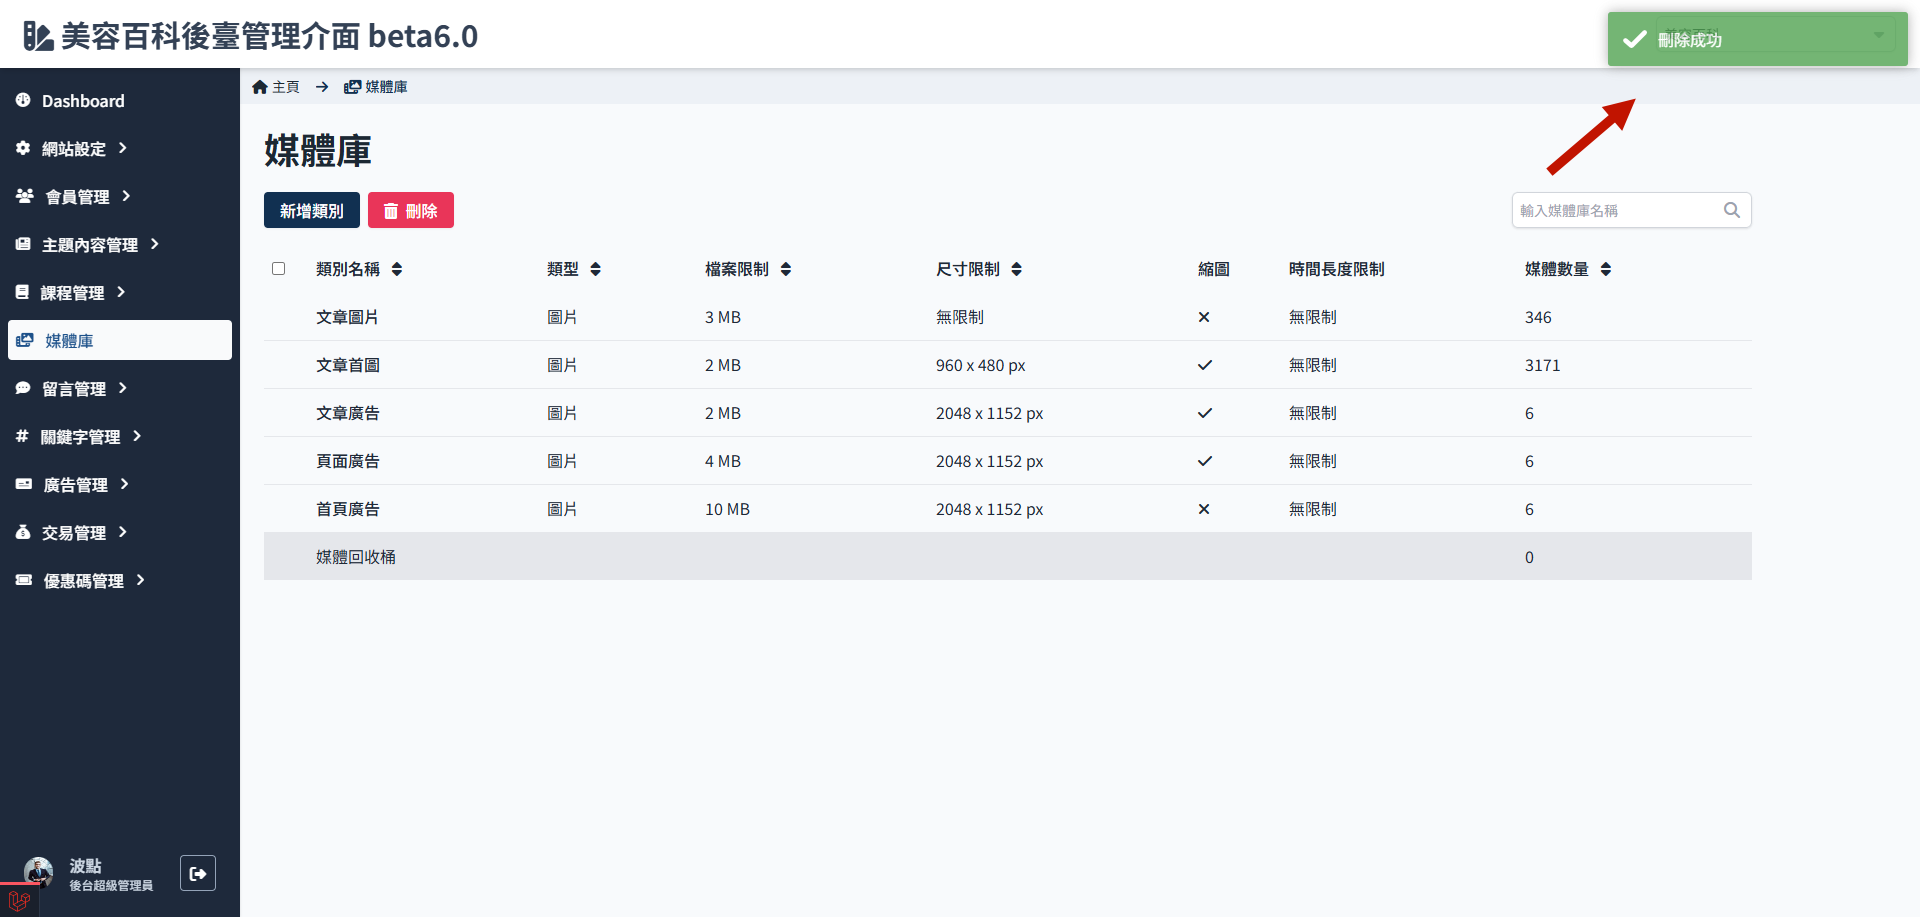
Task: Open the 文章首圖 category row
Action: click(x=1008, y=365)
